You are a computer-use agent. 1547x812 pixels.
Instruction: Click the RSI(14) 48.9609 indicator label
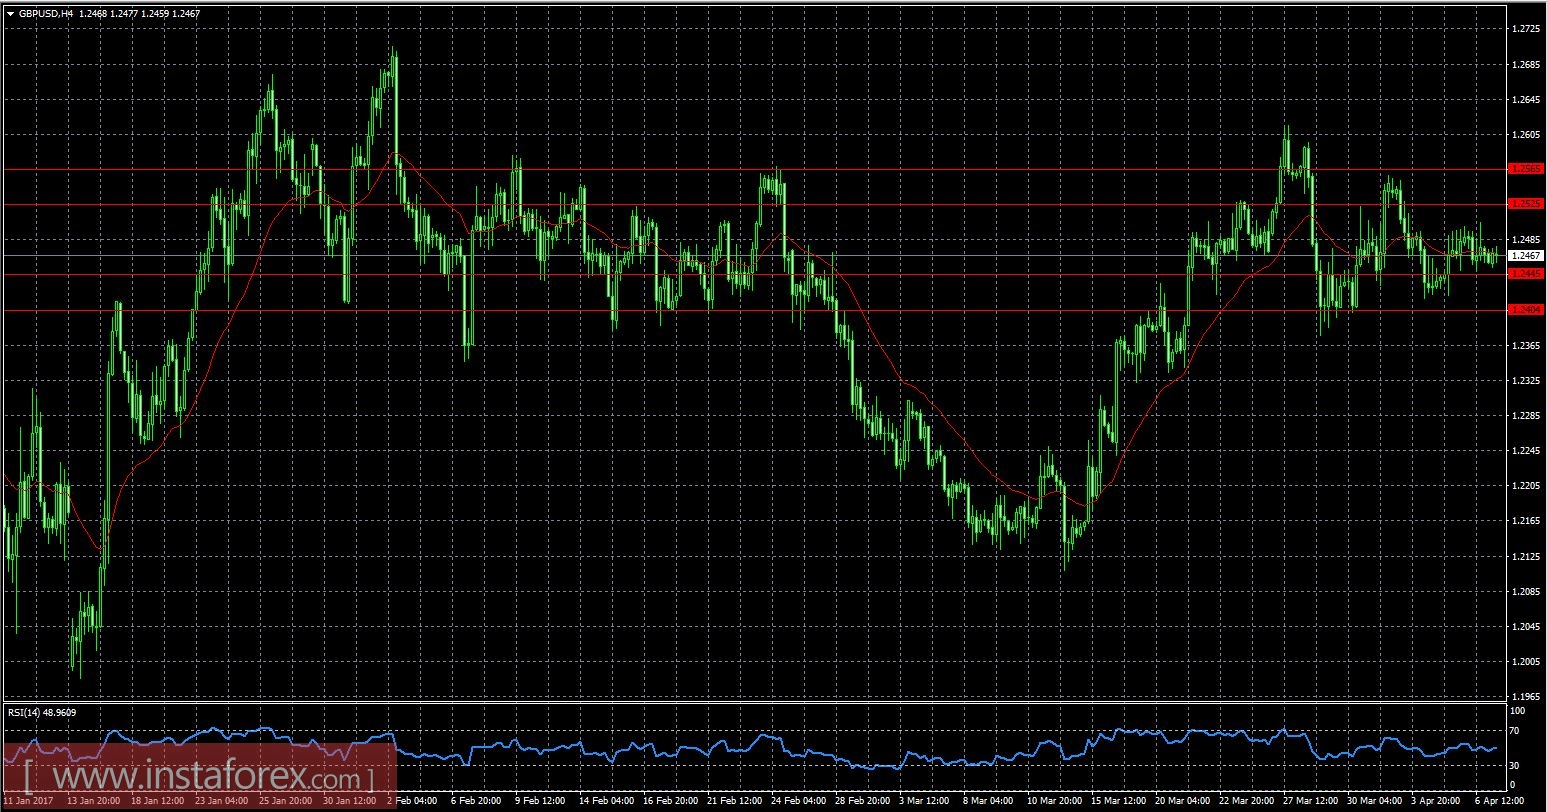[x=42, y=713]
